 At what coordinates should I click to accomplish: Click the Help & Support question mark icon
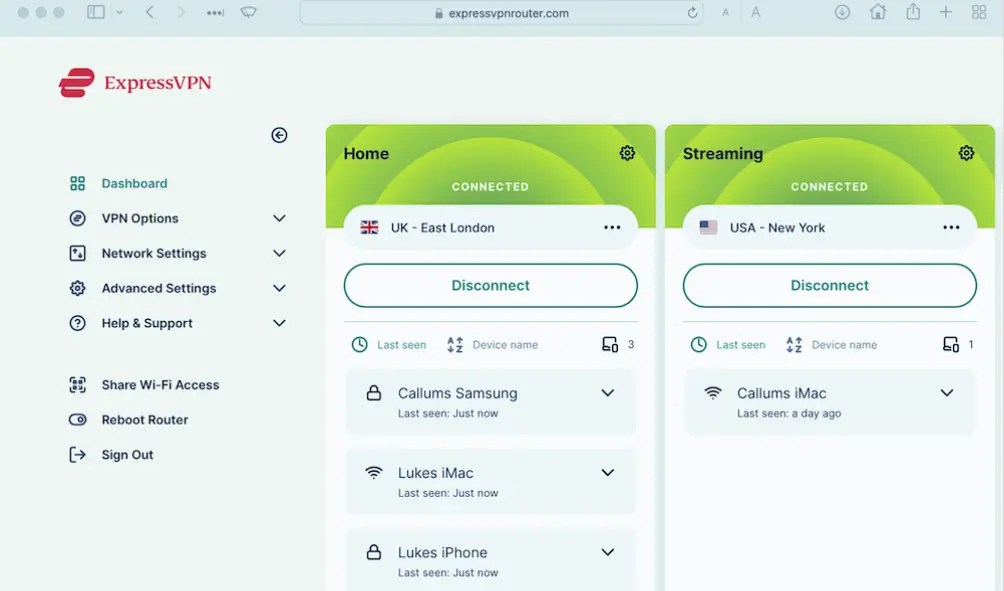(77, 323)
